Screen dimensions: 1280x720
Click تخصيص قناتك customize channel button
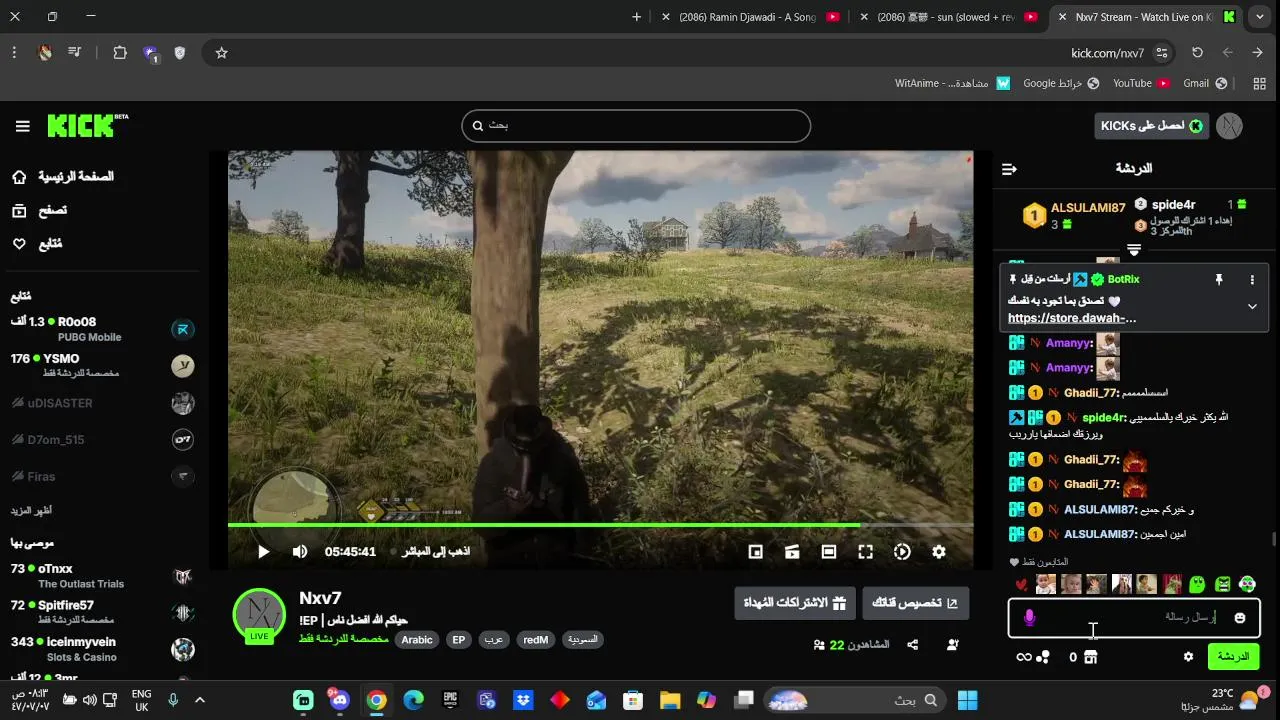click(x=915, y=603)
